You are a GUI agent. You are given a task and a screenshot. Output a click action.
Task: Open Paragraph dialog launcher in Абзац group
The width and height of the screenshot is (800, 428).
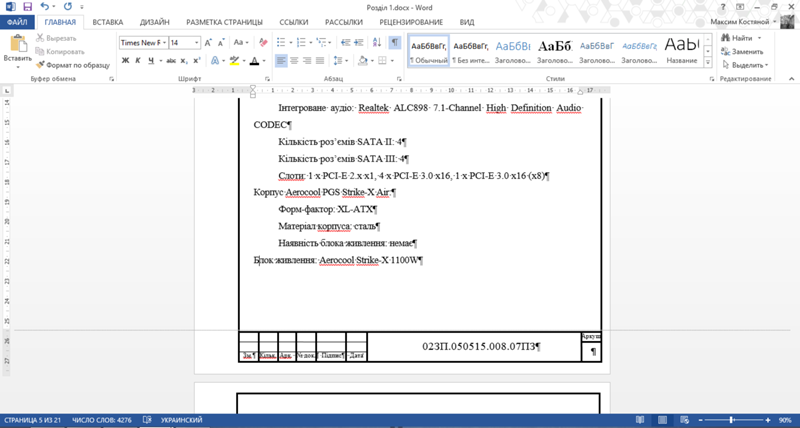click(399, 79)
